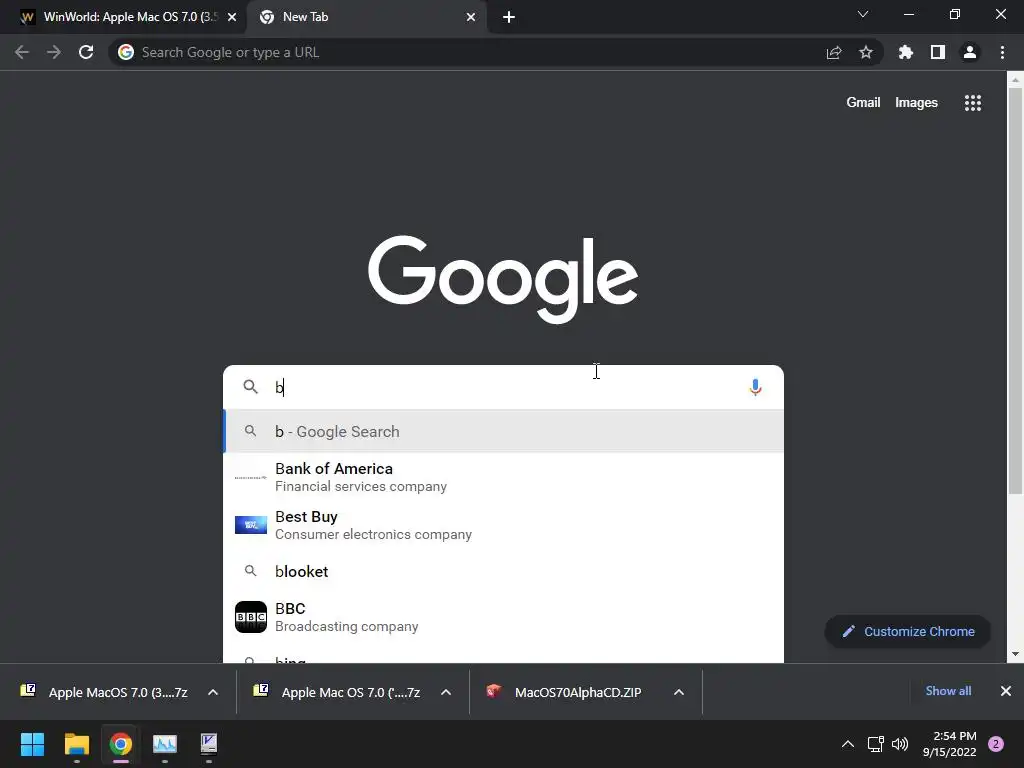Open network status tray icon

(x=876, y=744)
